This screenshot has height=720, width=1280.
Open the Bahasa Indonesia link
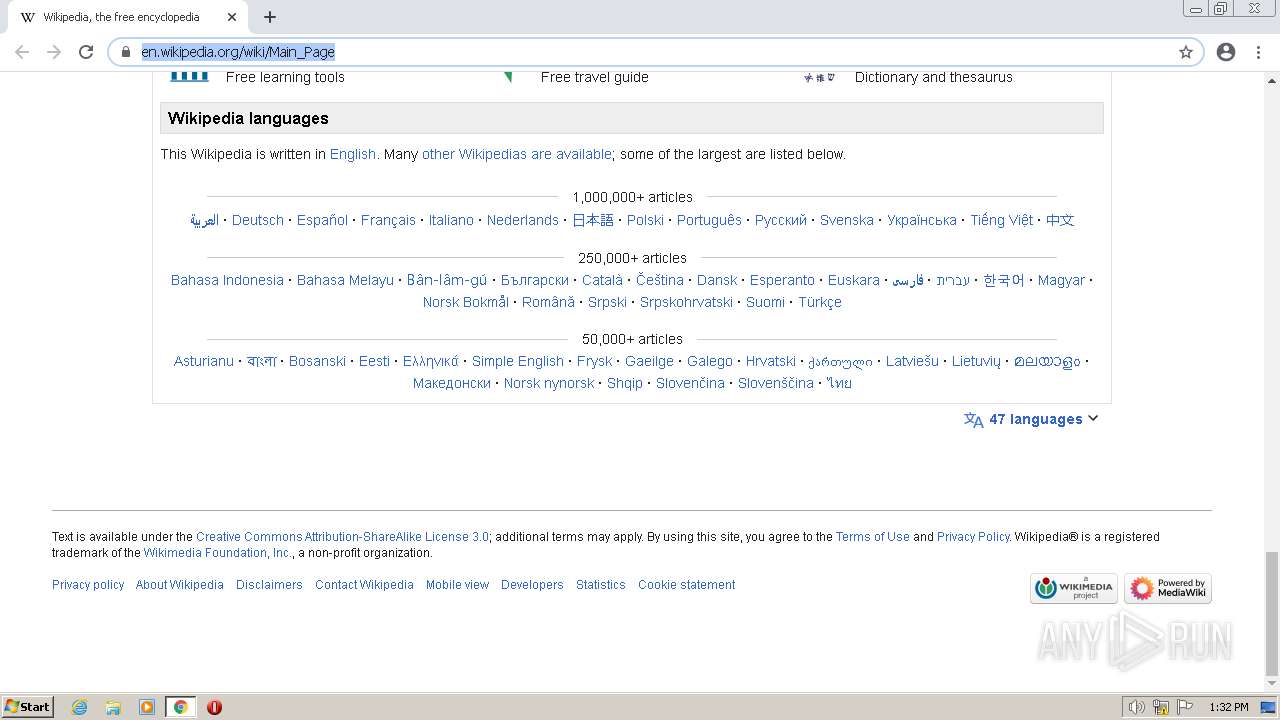coord(227,280)
